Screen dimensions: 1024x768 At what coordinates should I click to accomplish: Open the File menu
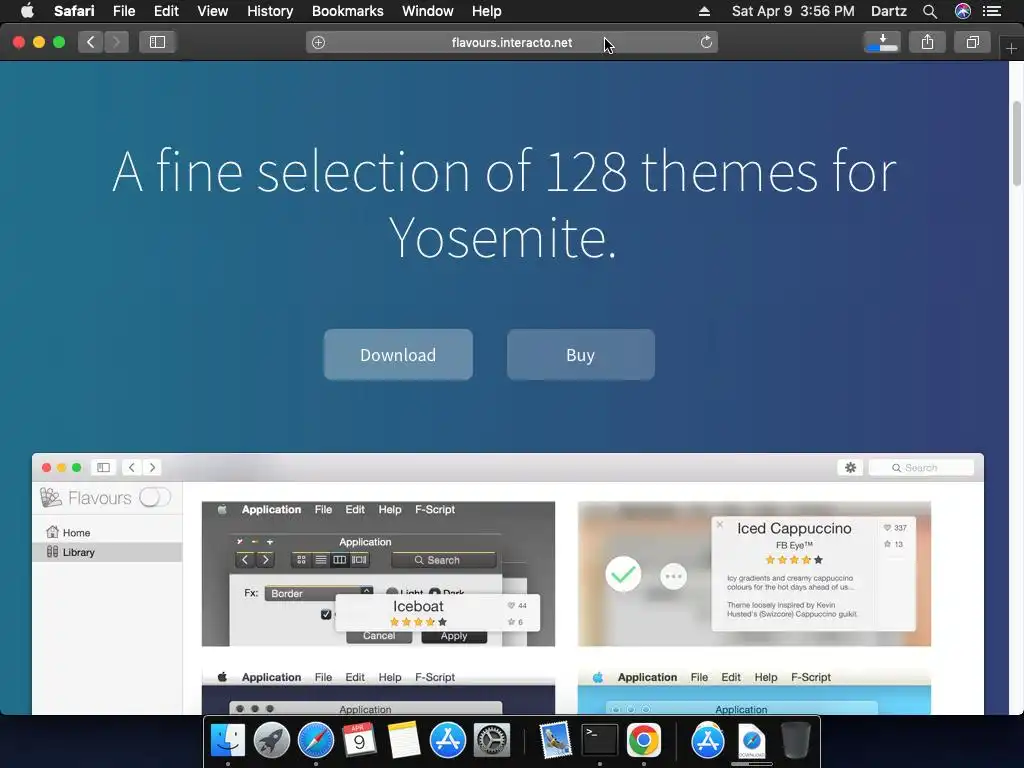tap(123, 11)
